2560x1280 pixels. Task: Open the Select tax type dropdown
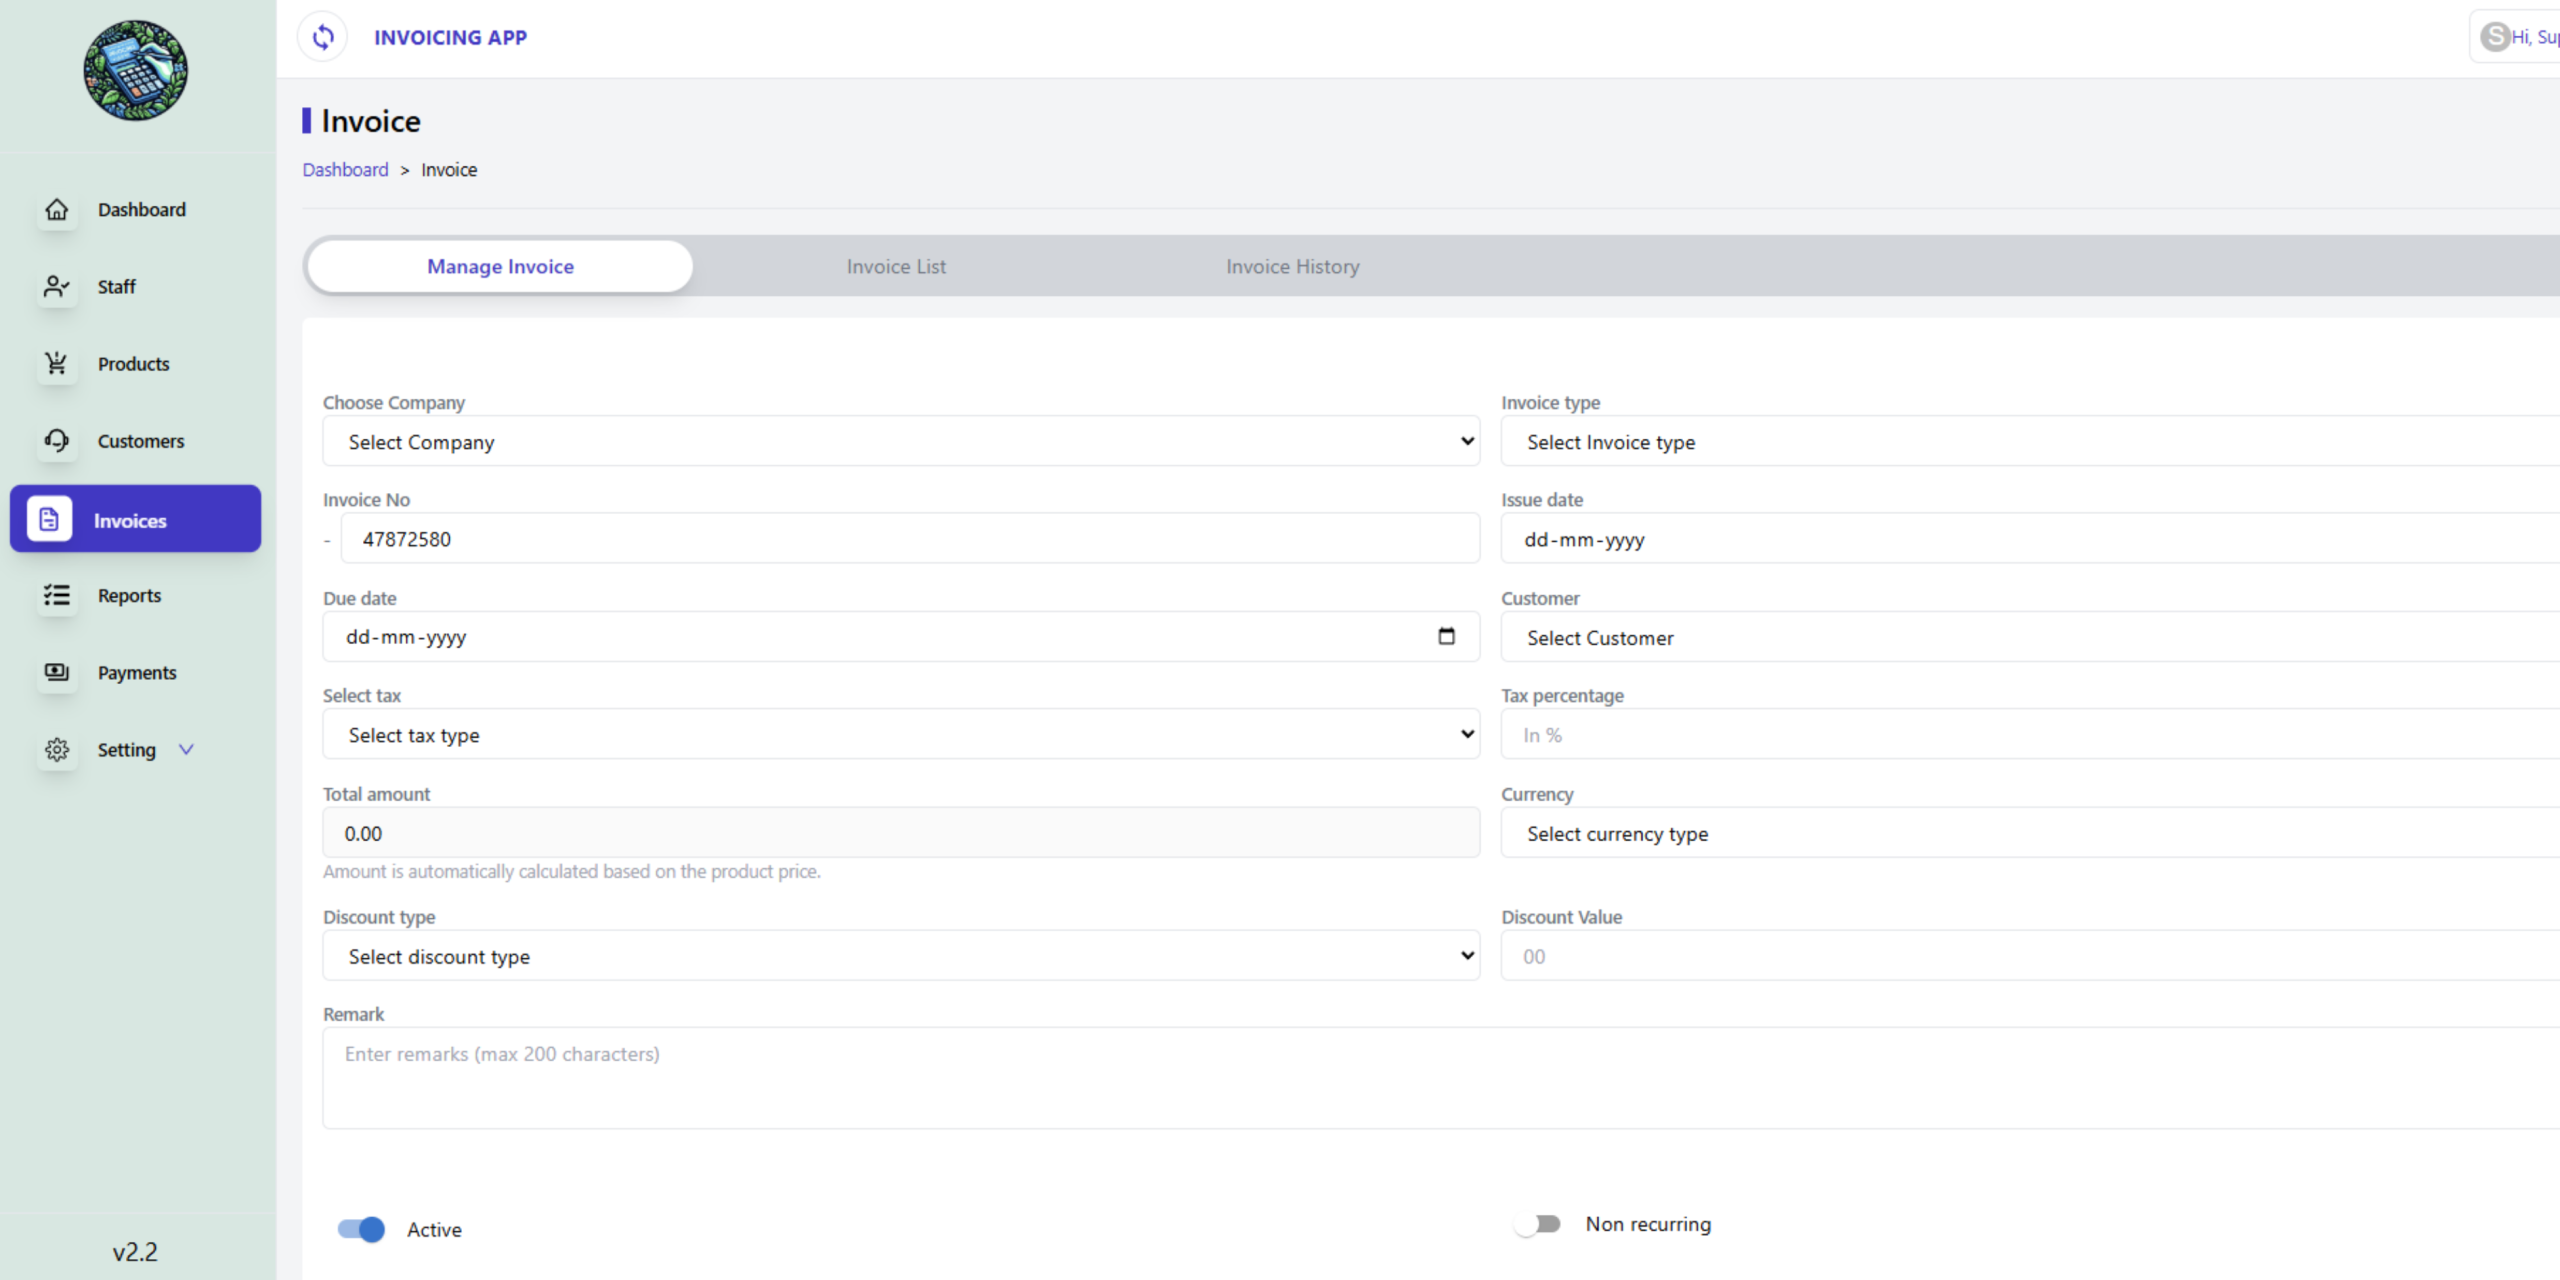900,735
